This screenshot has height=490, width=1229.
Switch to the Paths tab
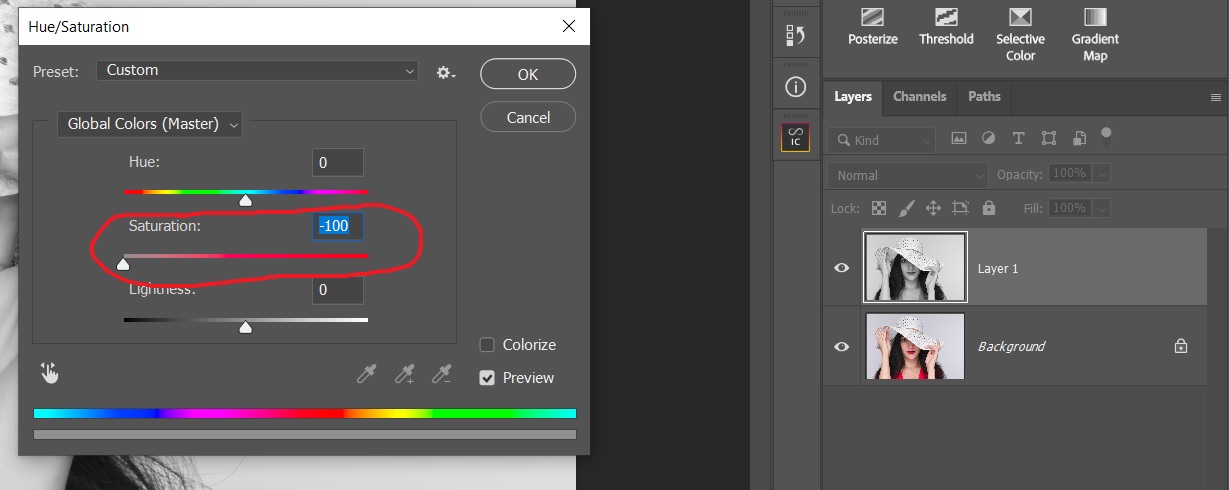984,97
